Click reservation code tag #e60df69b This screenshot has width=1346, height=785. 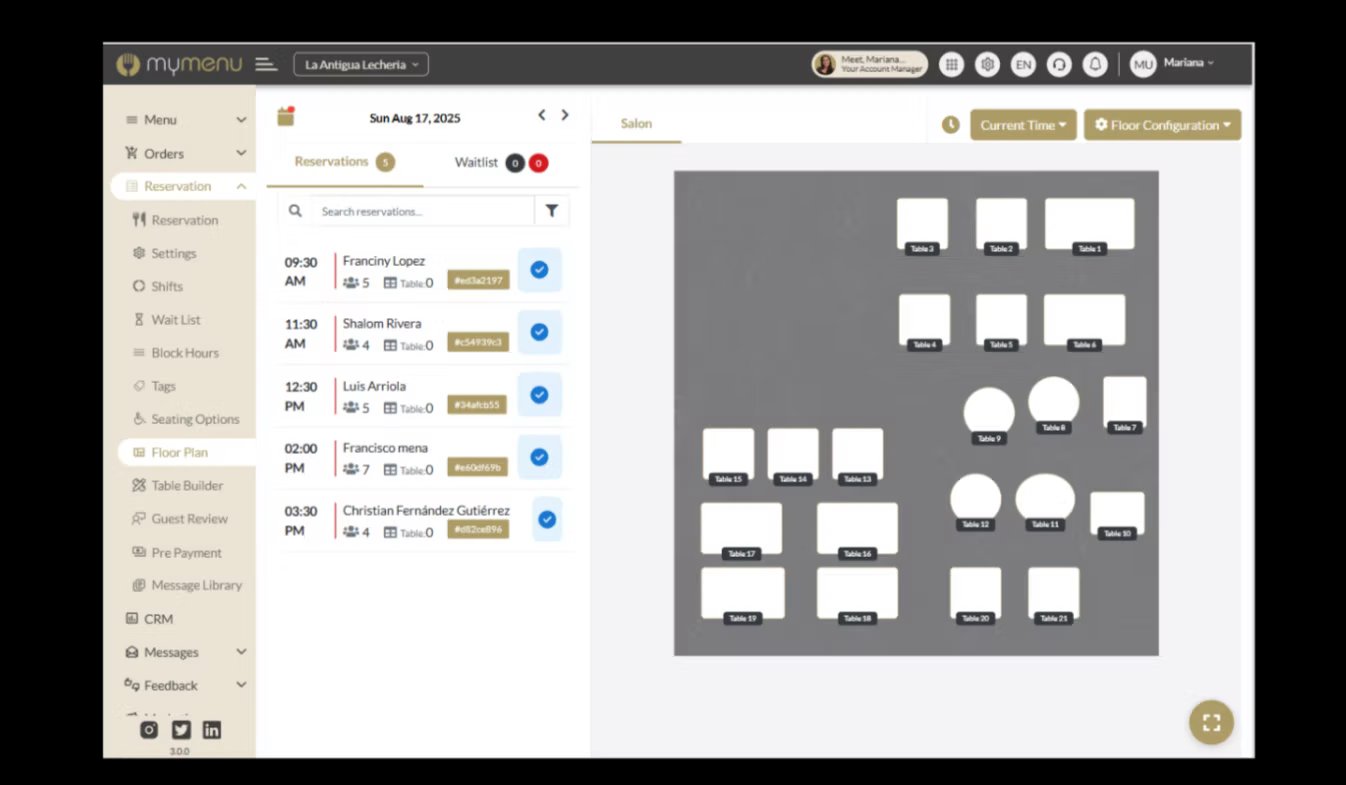click(x=478, y=467)
